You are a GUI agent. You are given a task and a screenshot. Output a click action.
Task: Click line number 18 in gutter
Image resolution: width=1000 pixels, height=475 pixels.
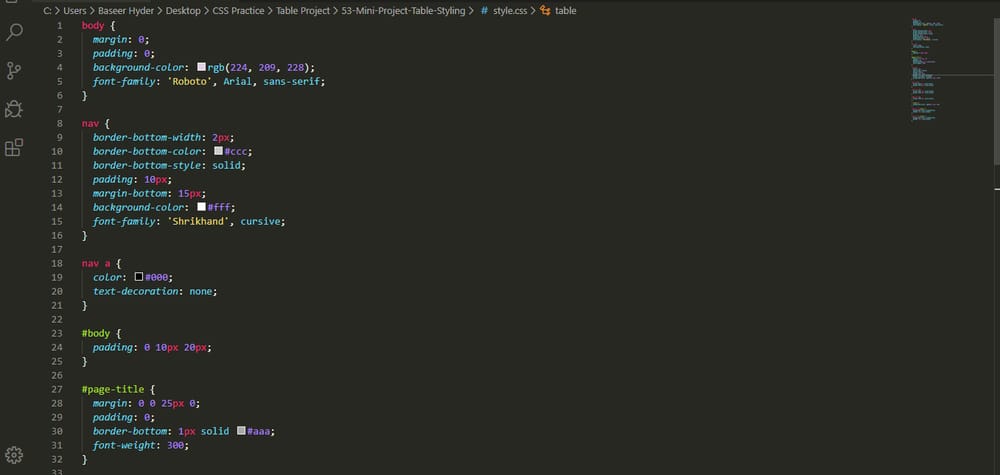pos(57,263)
